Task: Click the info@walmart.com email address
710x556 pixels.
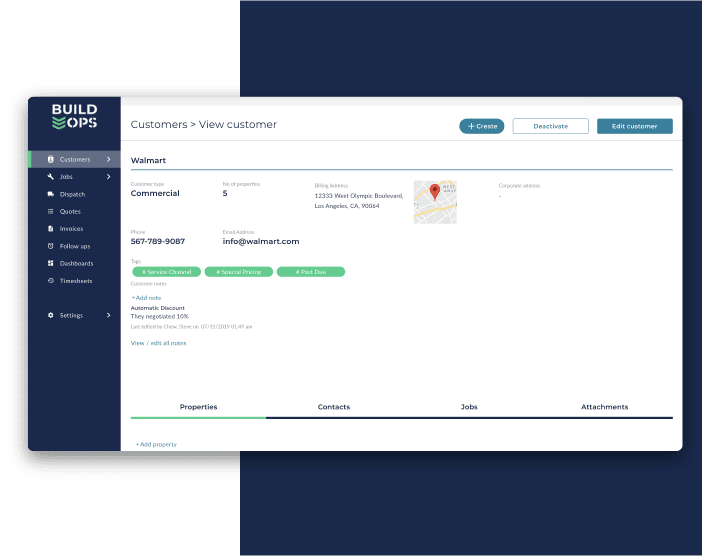Action: [261, 241]
